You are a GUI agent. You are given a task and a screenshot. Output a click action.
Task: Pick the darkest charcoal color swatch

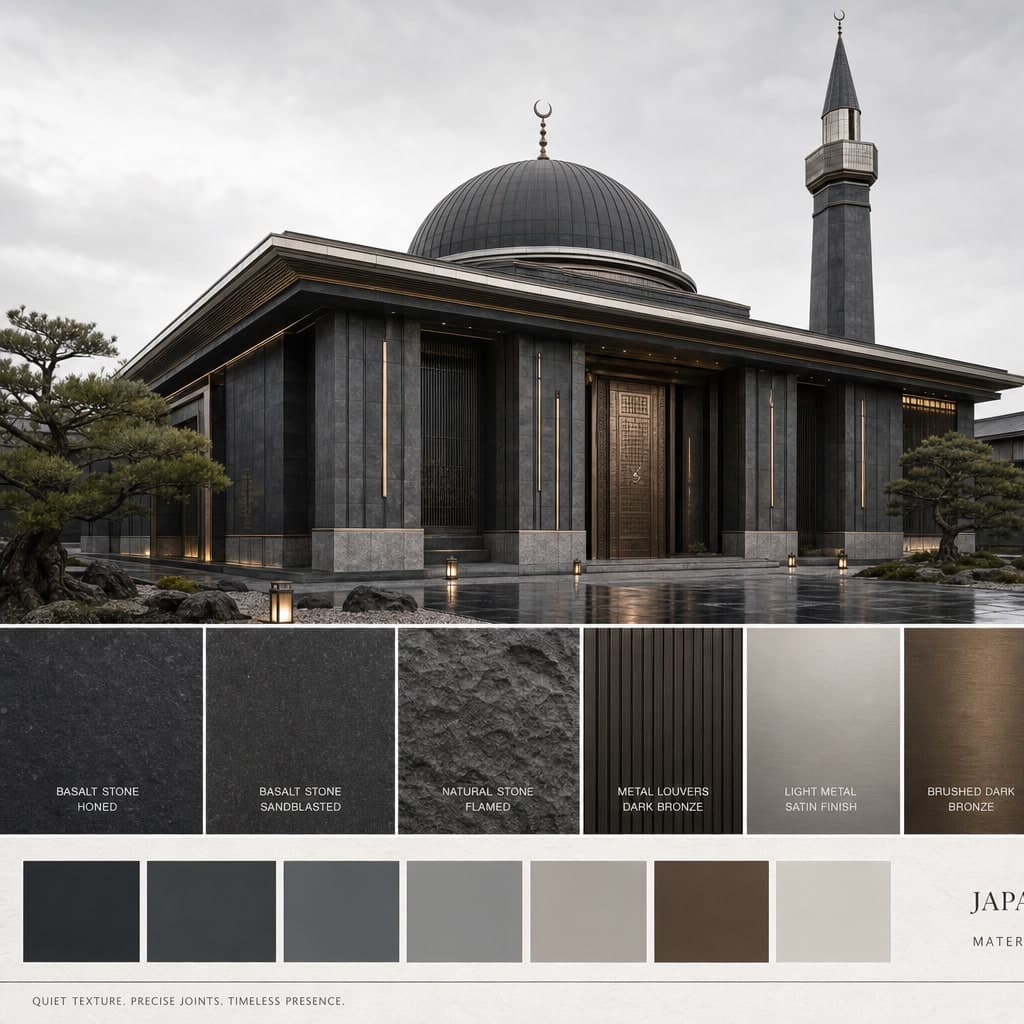(81, 911)
